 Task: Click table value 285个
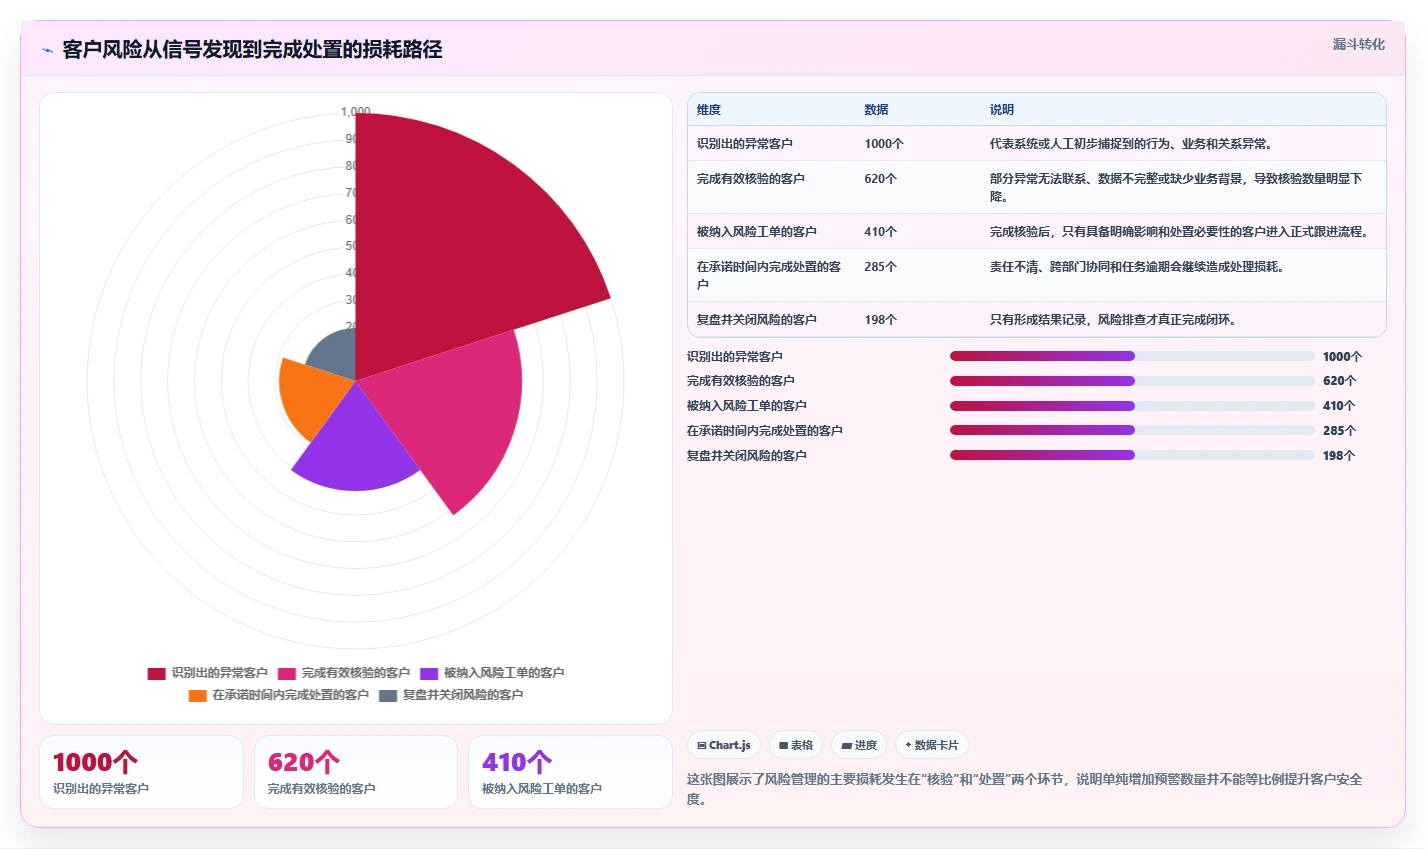(x=881, y=267)
